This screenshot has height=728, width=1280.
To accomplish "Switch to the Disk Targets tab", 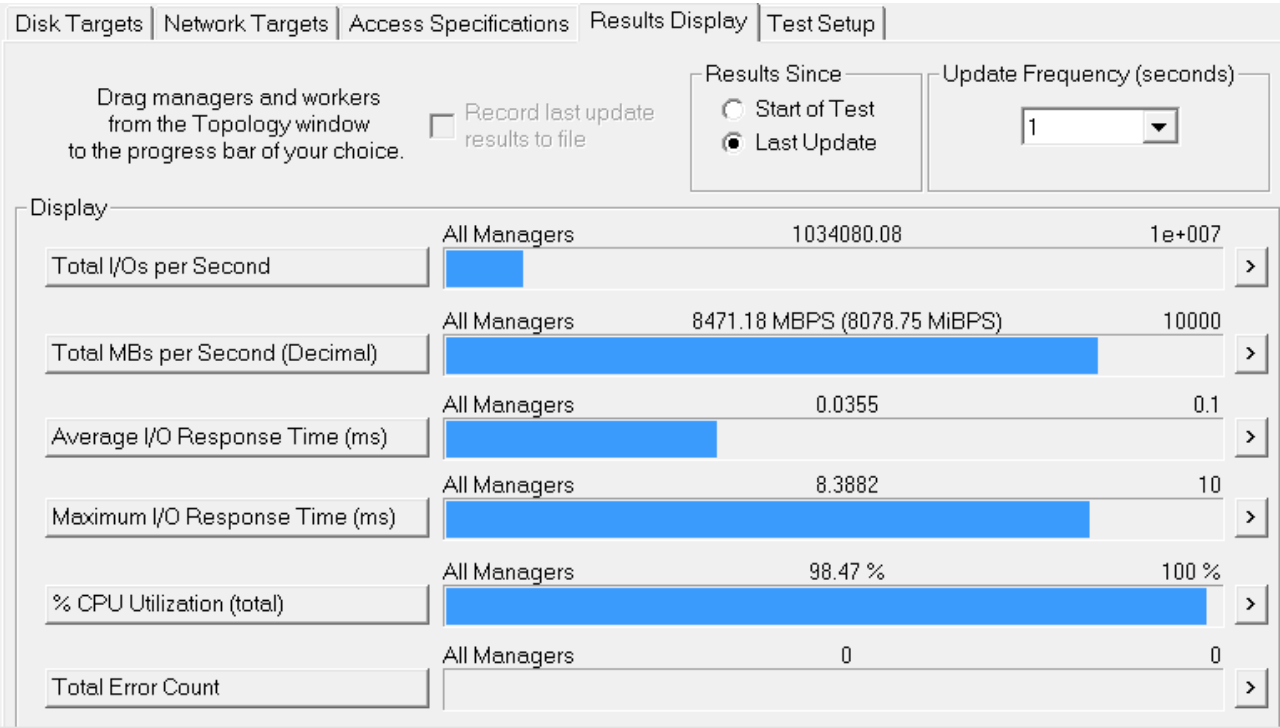I will [x=79, y=24].
